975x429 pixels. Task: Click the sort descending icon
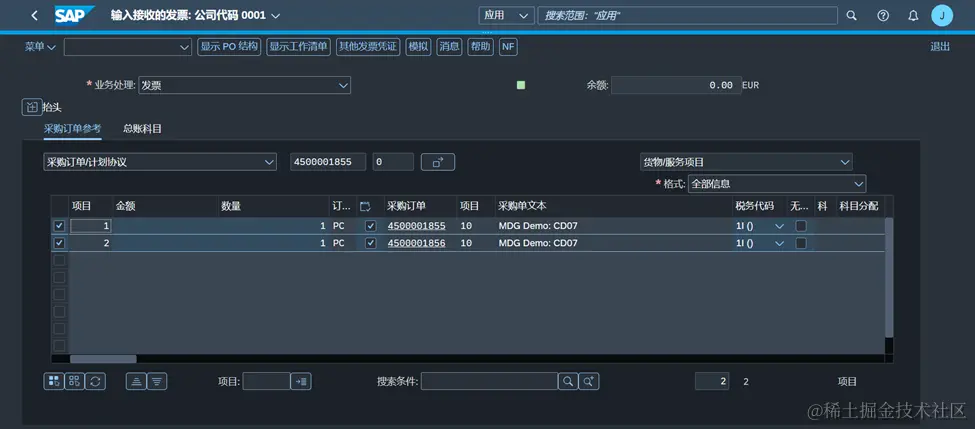click(157, 381)
